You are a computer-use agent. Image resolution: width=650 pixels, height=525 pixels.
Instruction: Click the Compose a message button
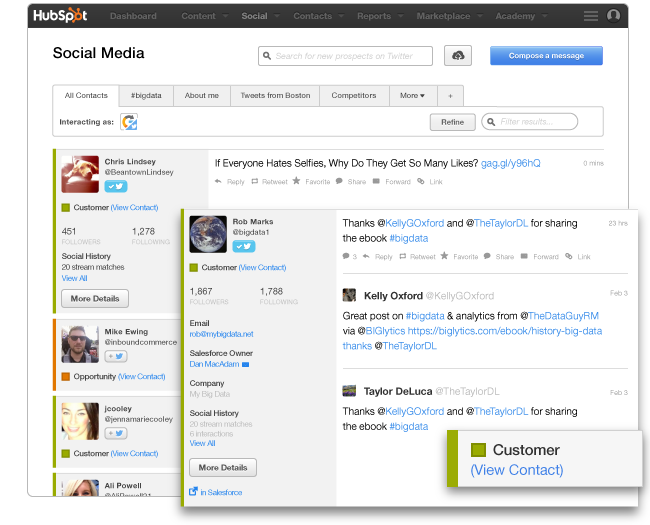546,56
